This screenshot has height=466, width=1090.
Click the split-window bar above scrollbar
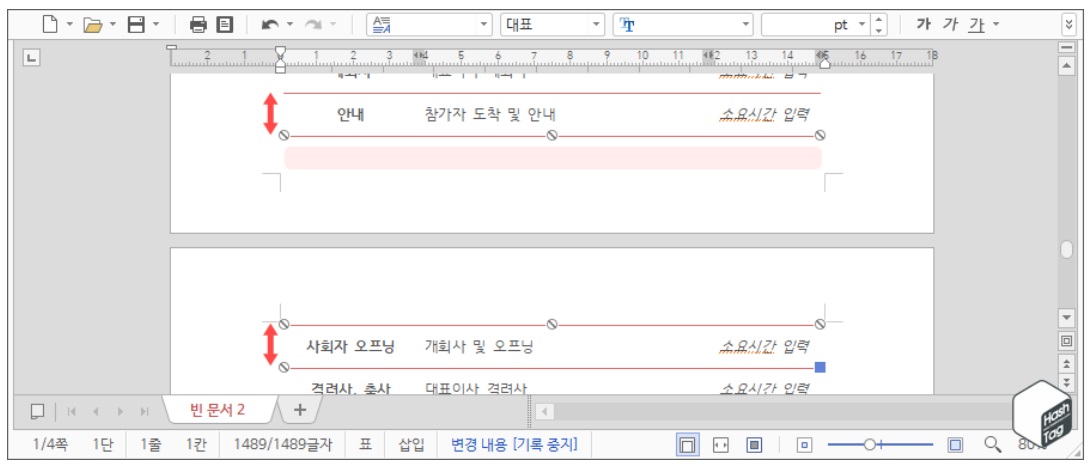click(1066, 47)
